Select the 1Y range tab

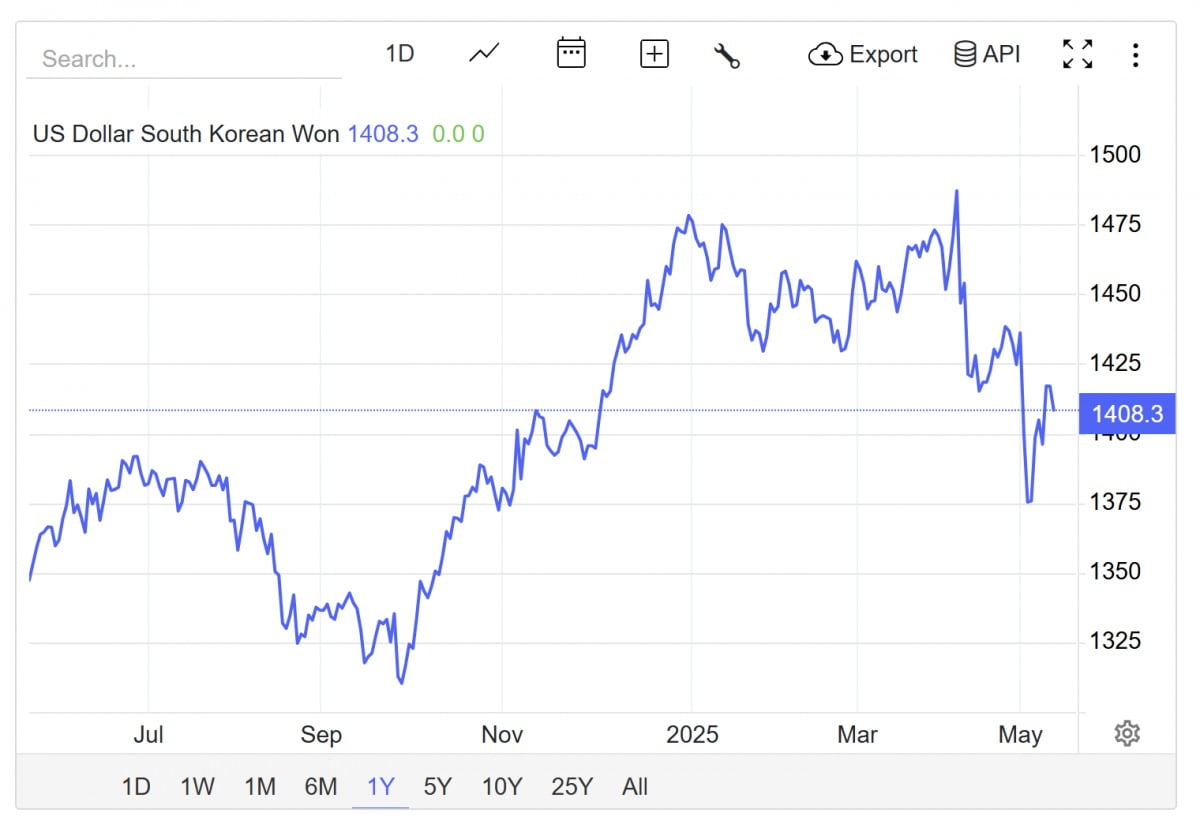381,787
